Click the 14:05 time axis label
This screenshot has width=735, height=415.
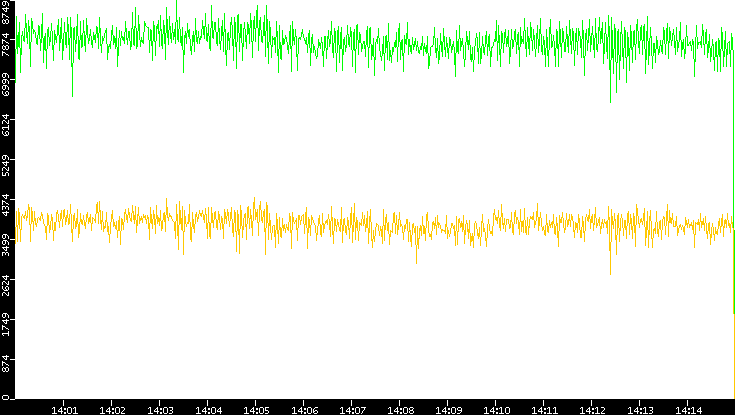256,410
